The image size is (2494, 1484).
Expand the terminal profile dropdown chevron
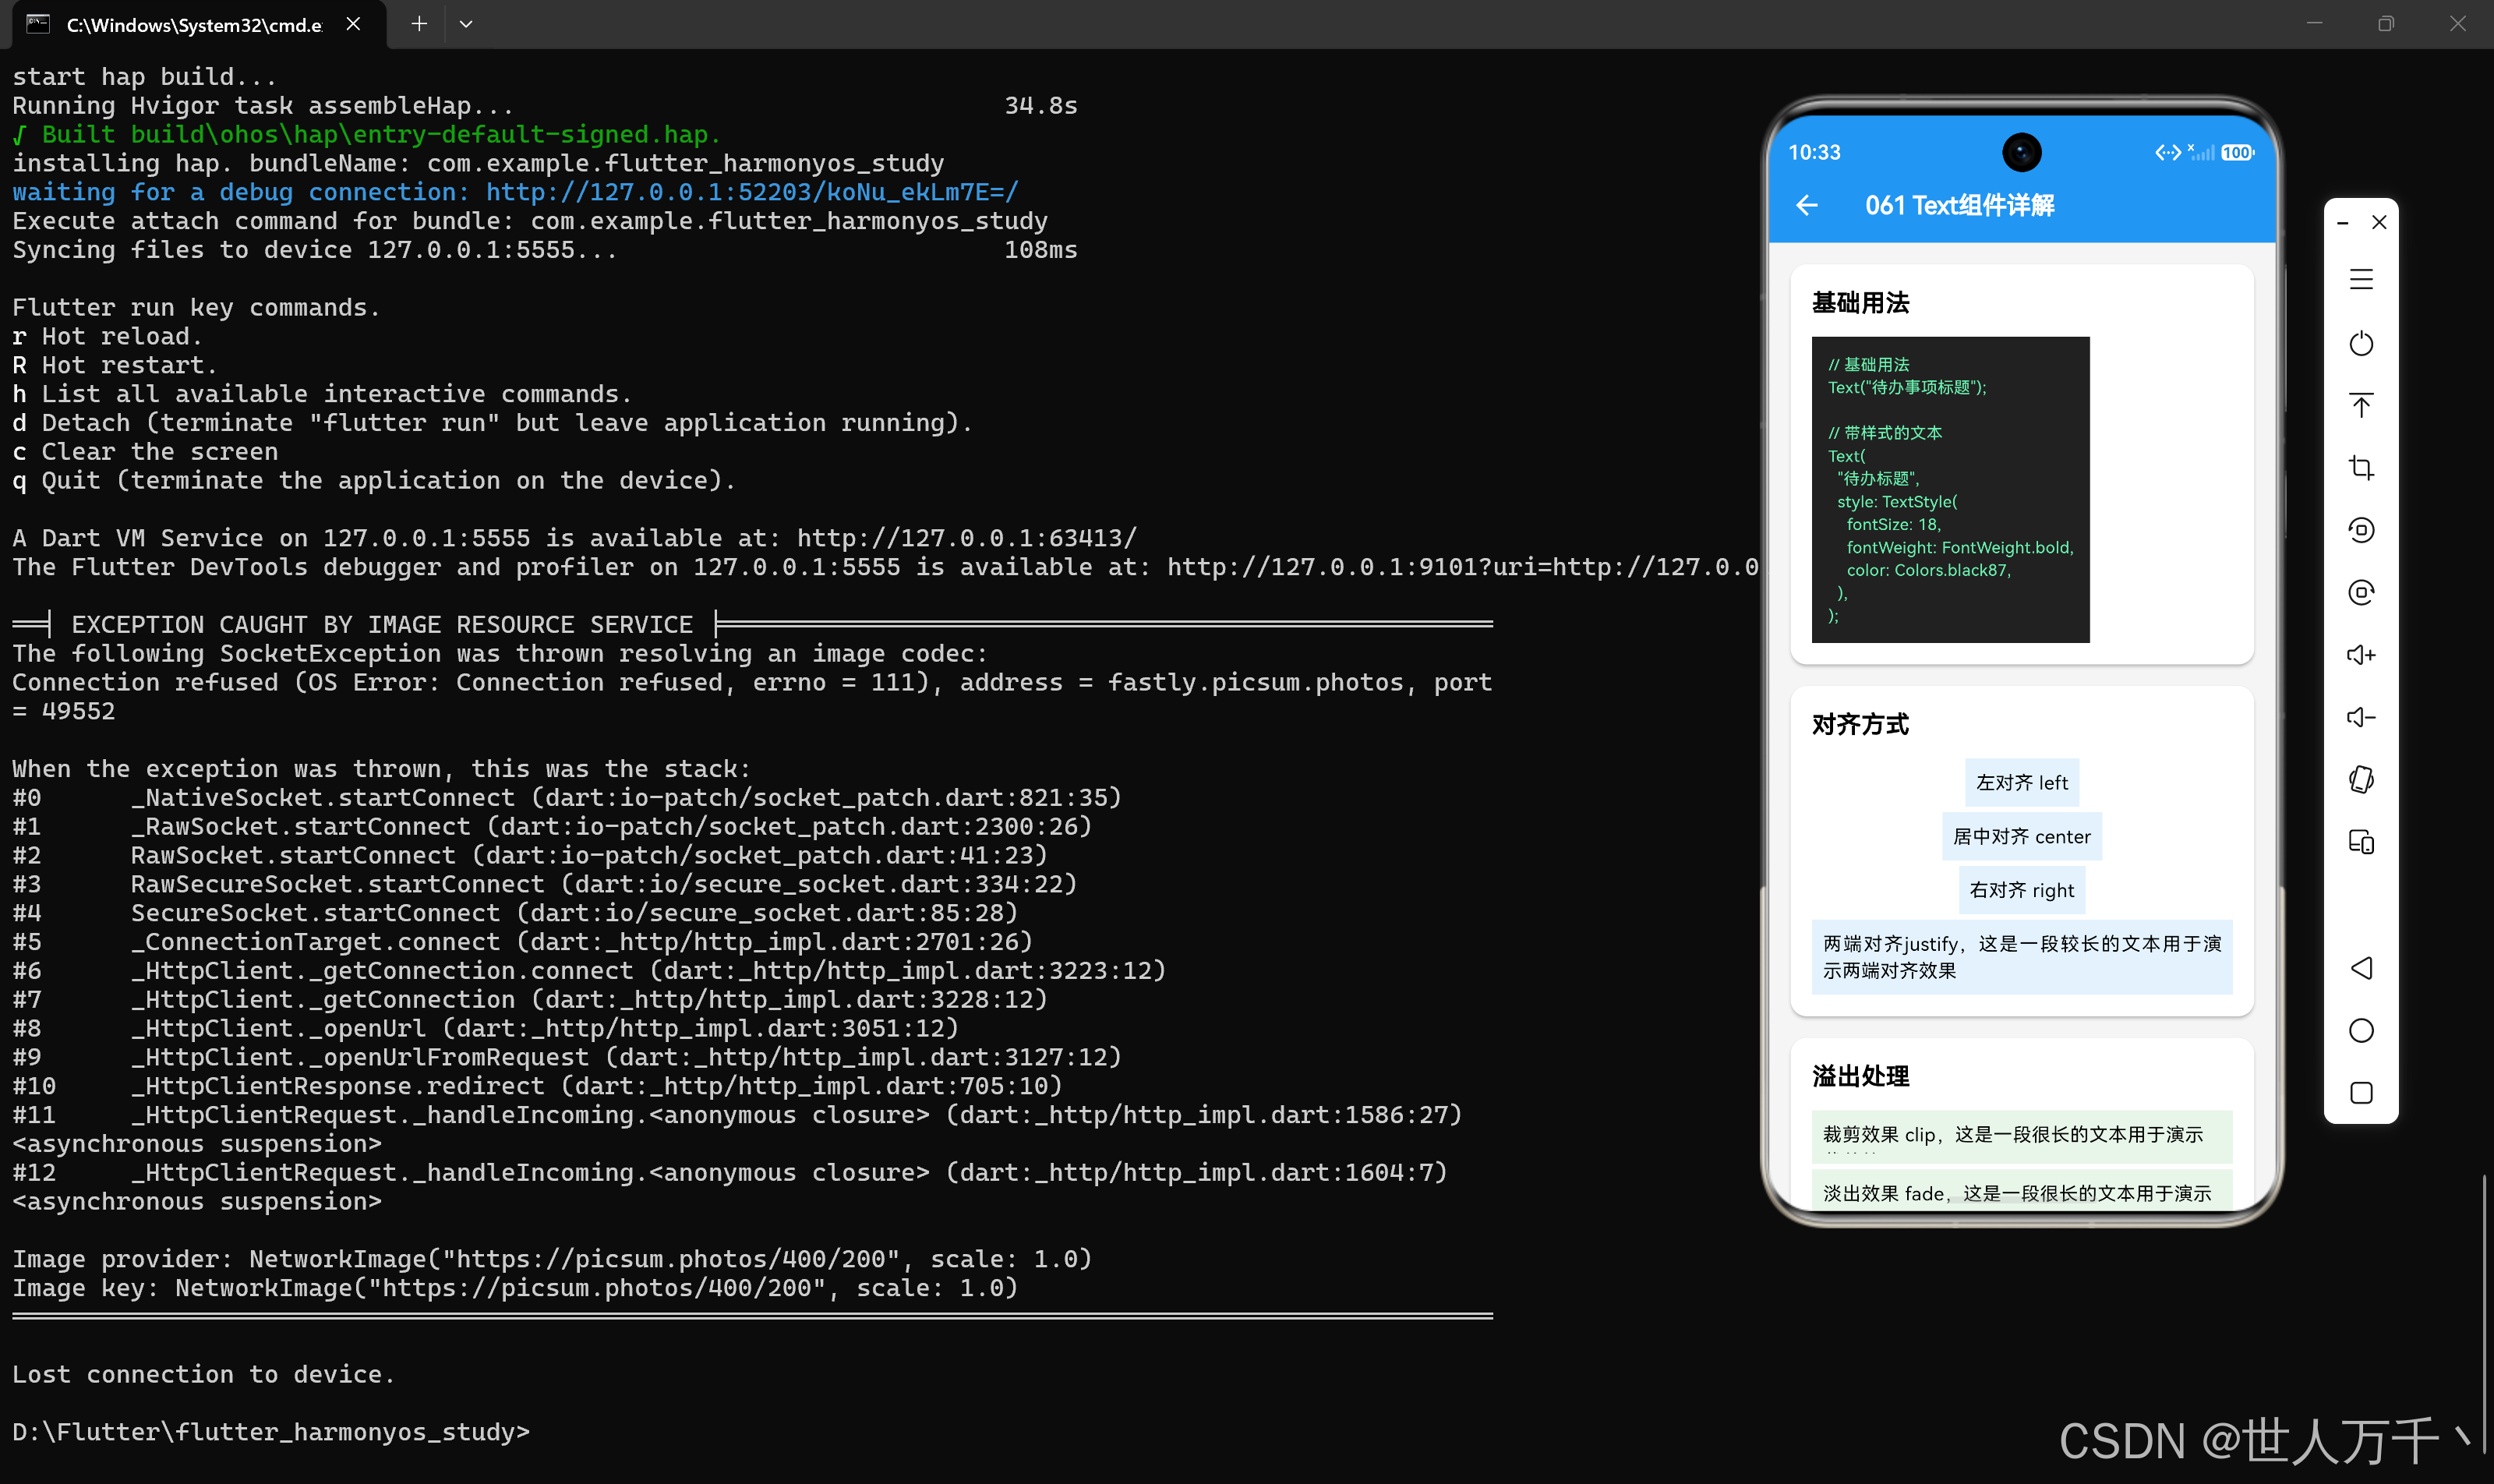(x=466, y=24)
